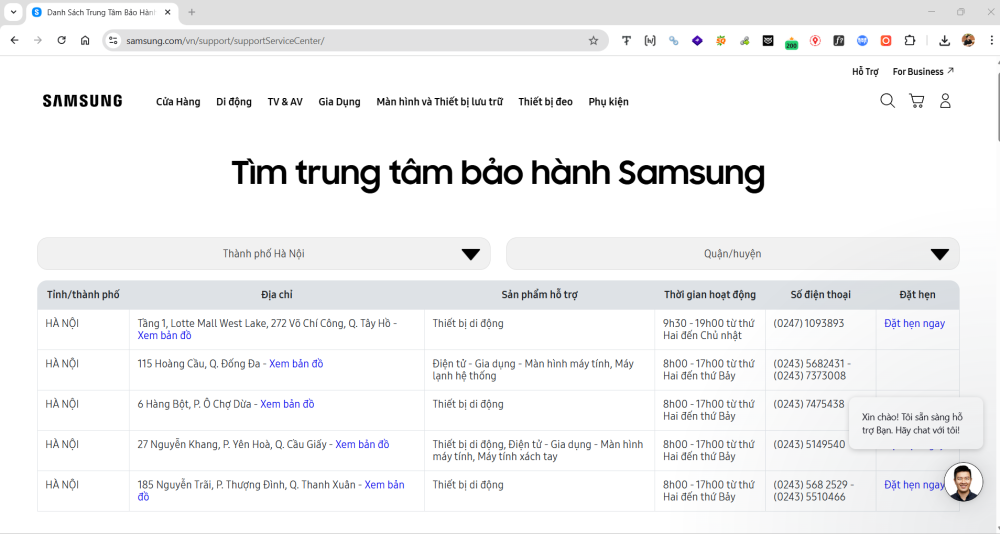
Task: Click phone number (0247) 1093893
Action: [x=809, y=323]
